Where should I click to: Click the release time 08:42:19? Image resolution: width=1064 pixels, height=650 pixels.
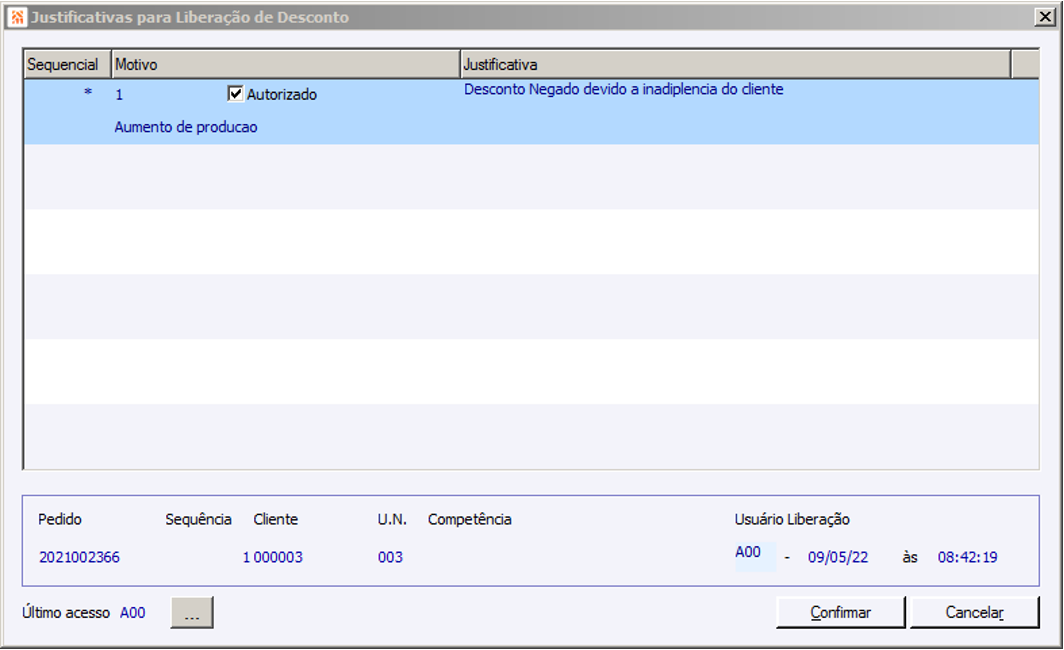pos(968,558)
